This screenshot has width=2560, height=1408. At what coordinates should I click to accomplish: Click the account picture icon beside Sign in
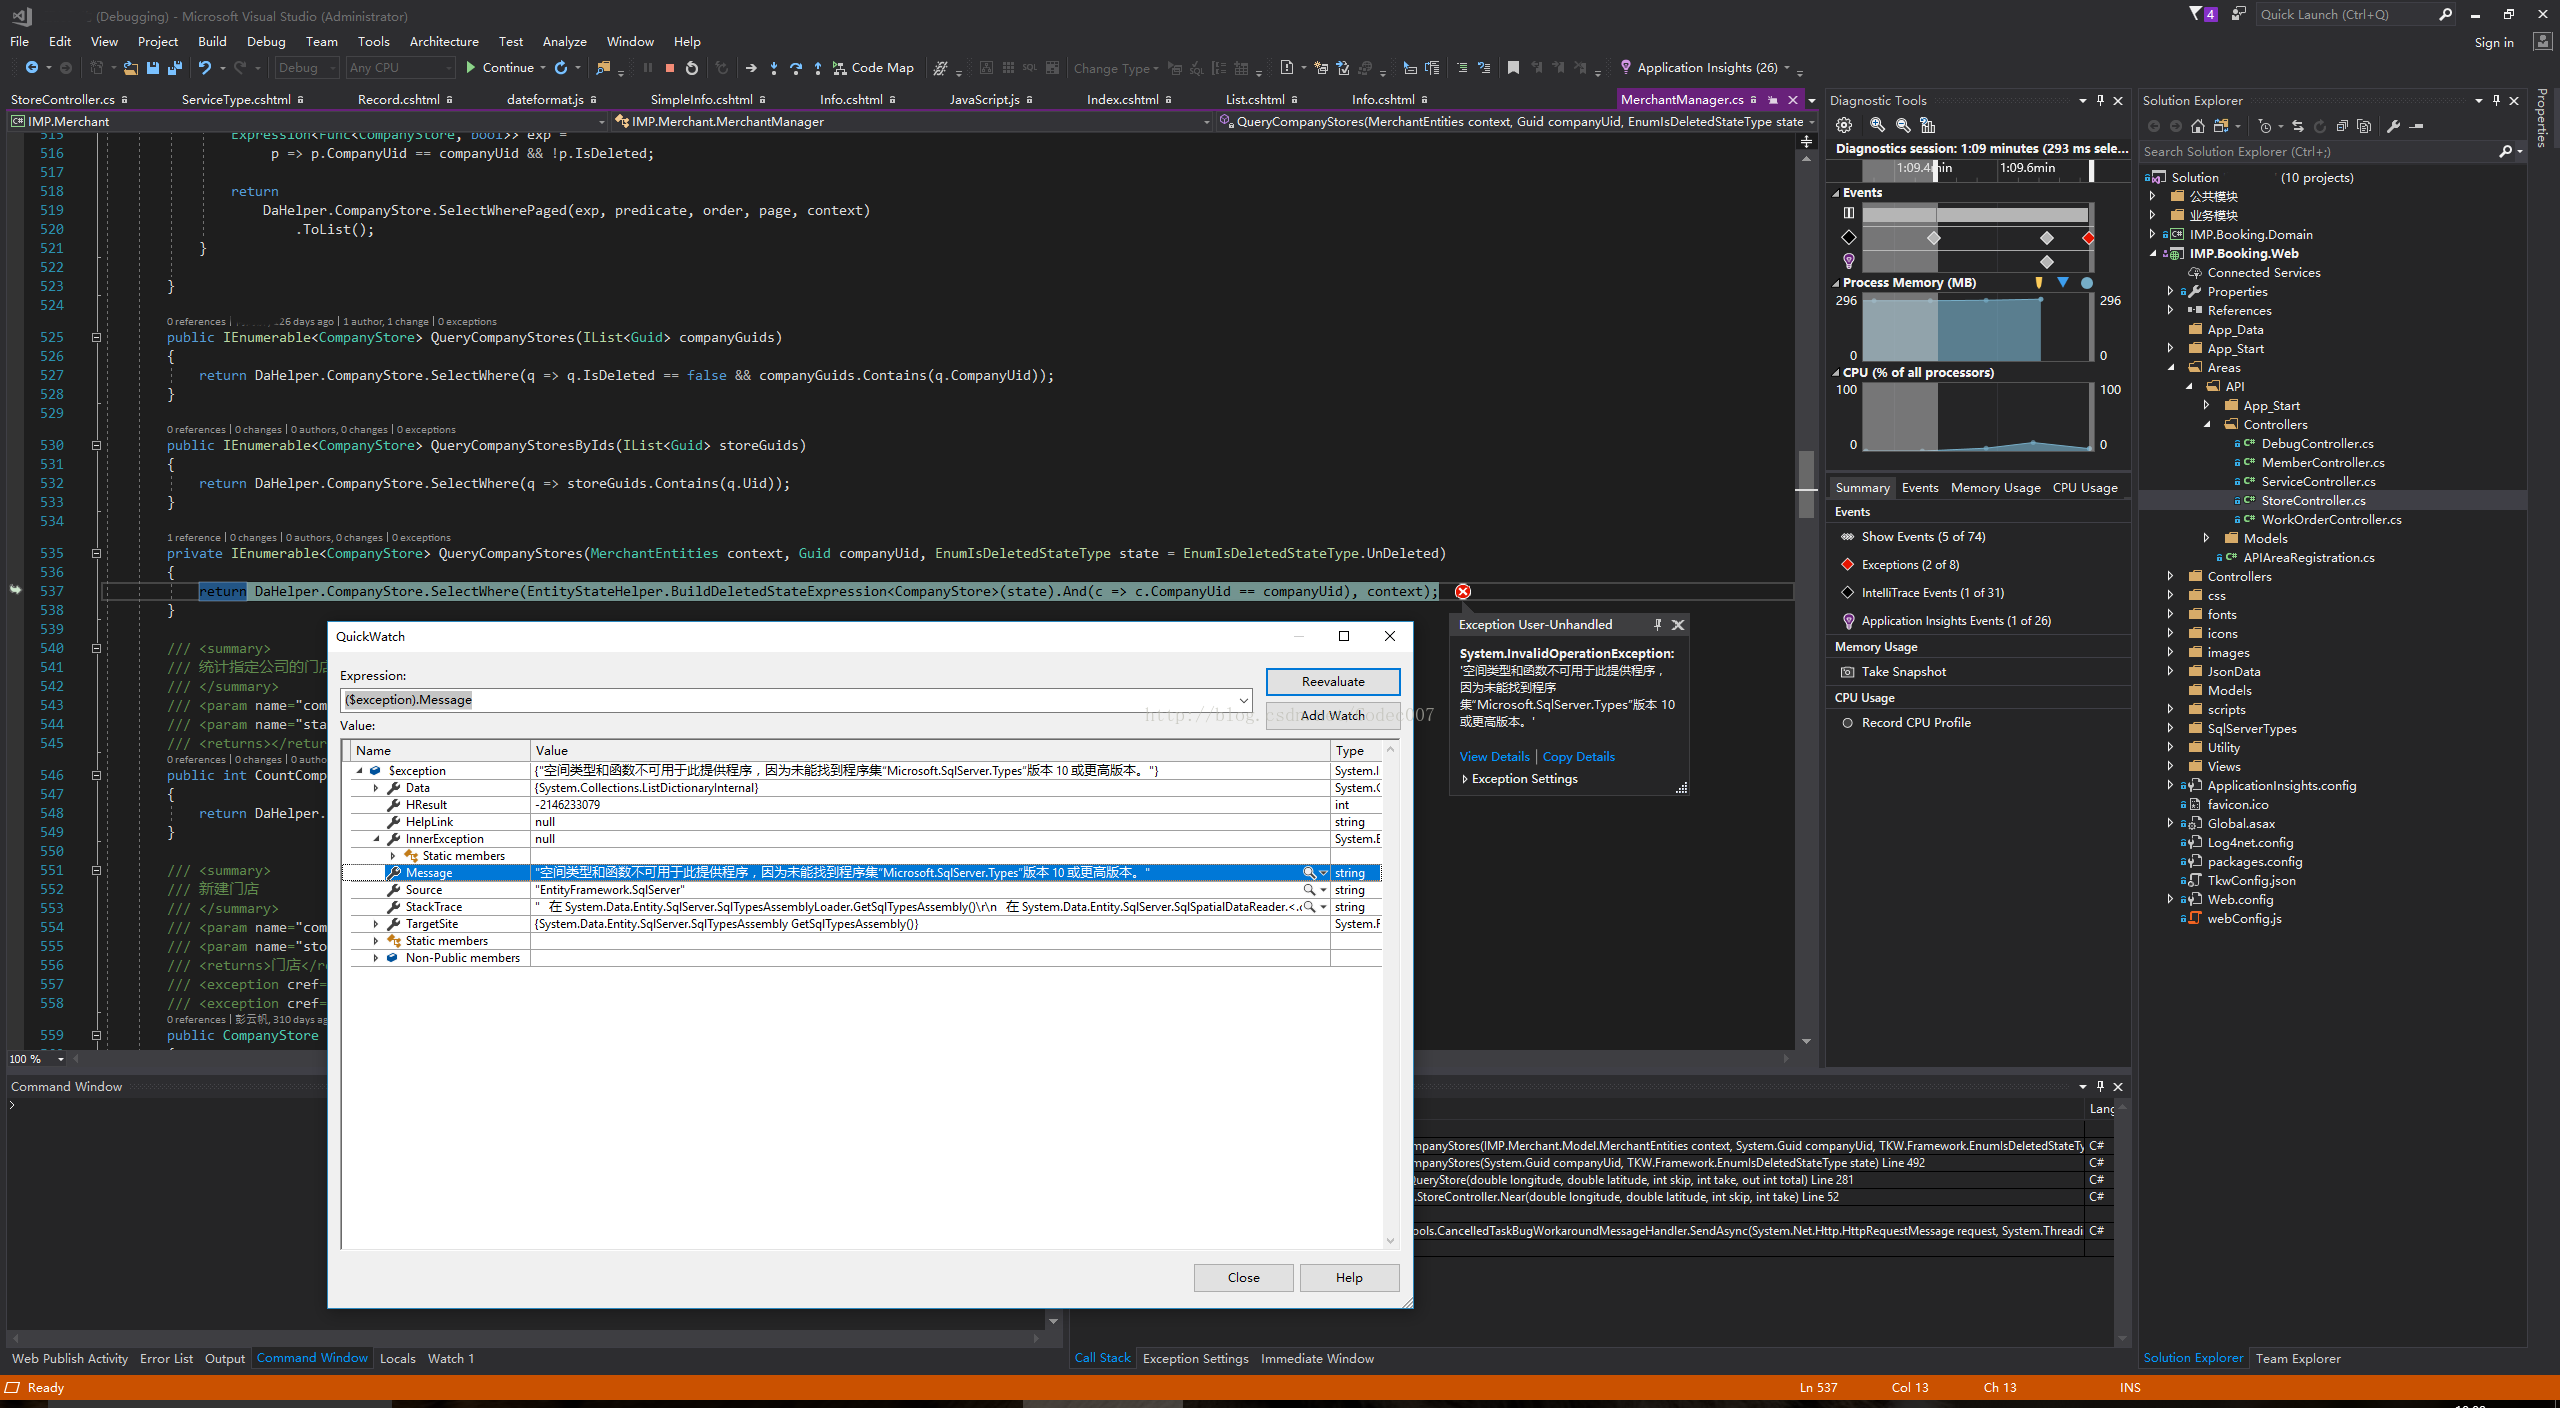(2541, 41)
